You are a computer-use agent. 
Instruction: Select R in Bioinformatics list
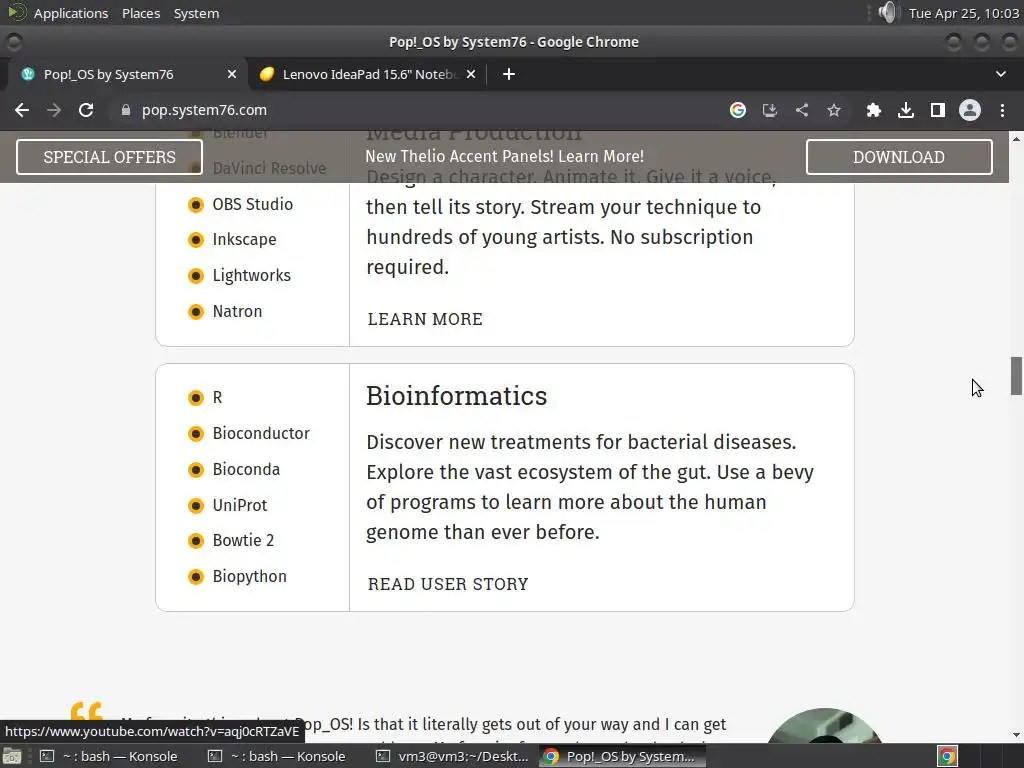(x=217, y=398)
